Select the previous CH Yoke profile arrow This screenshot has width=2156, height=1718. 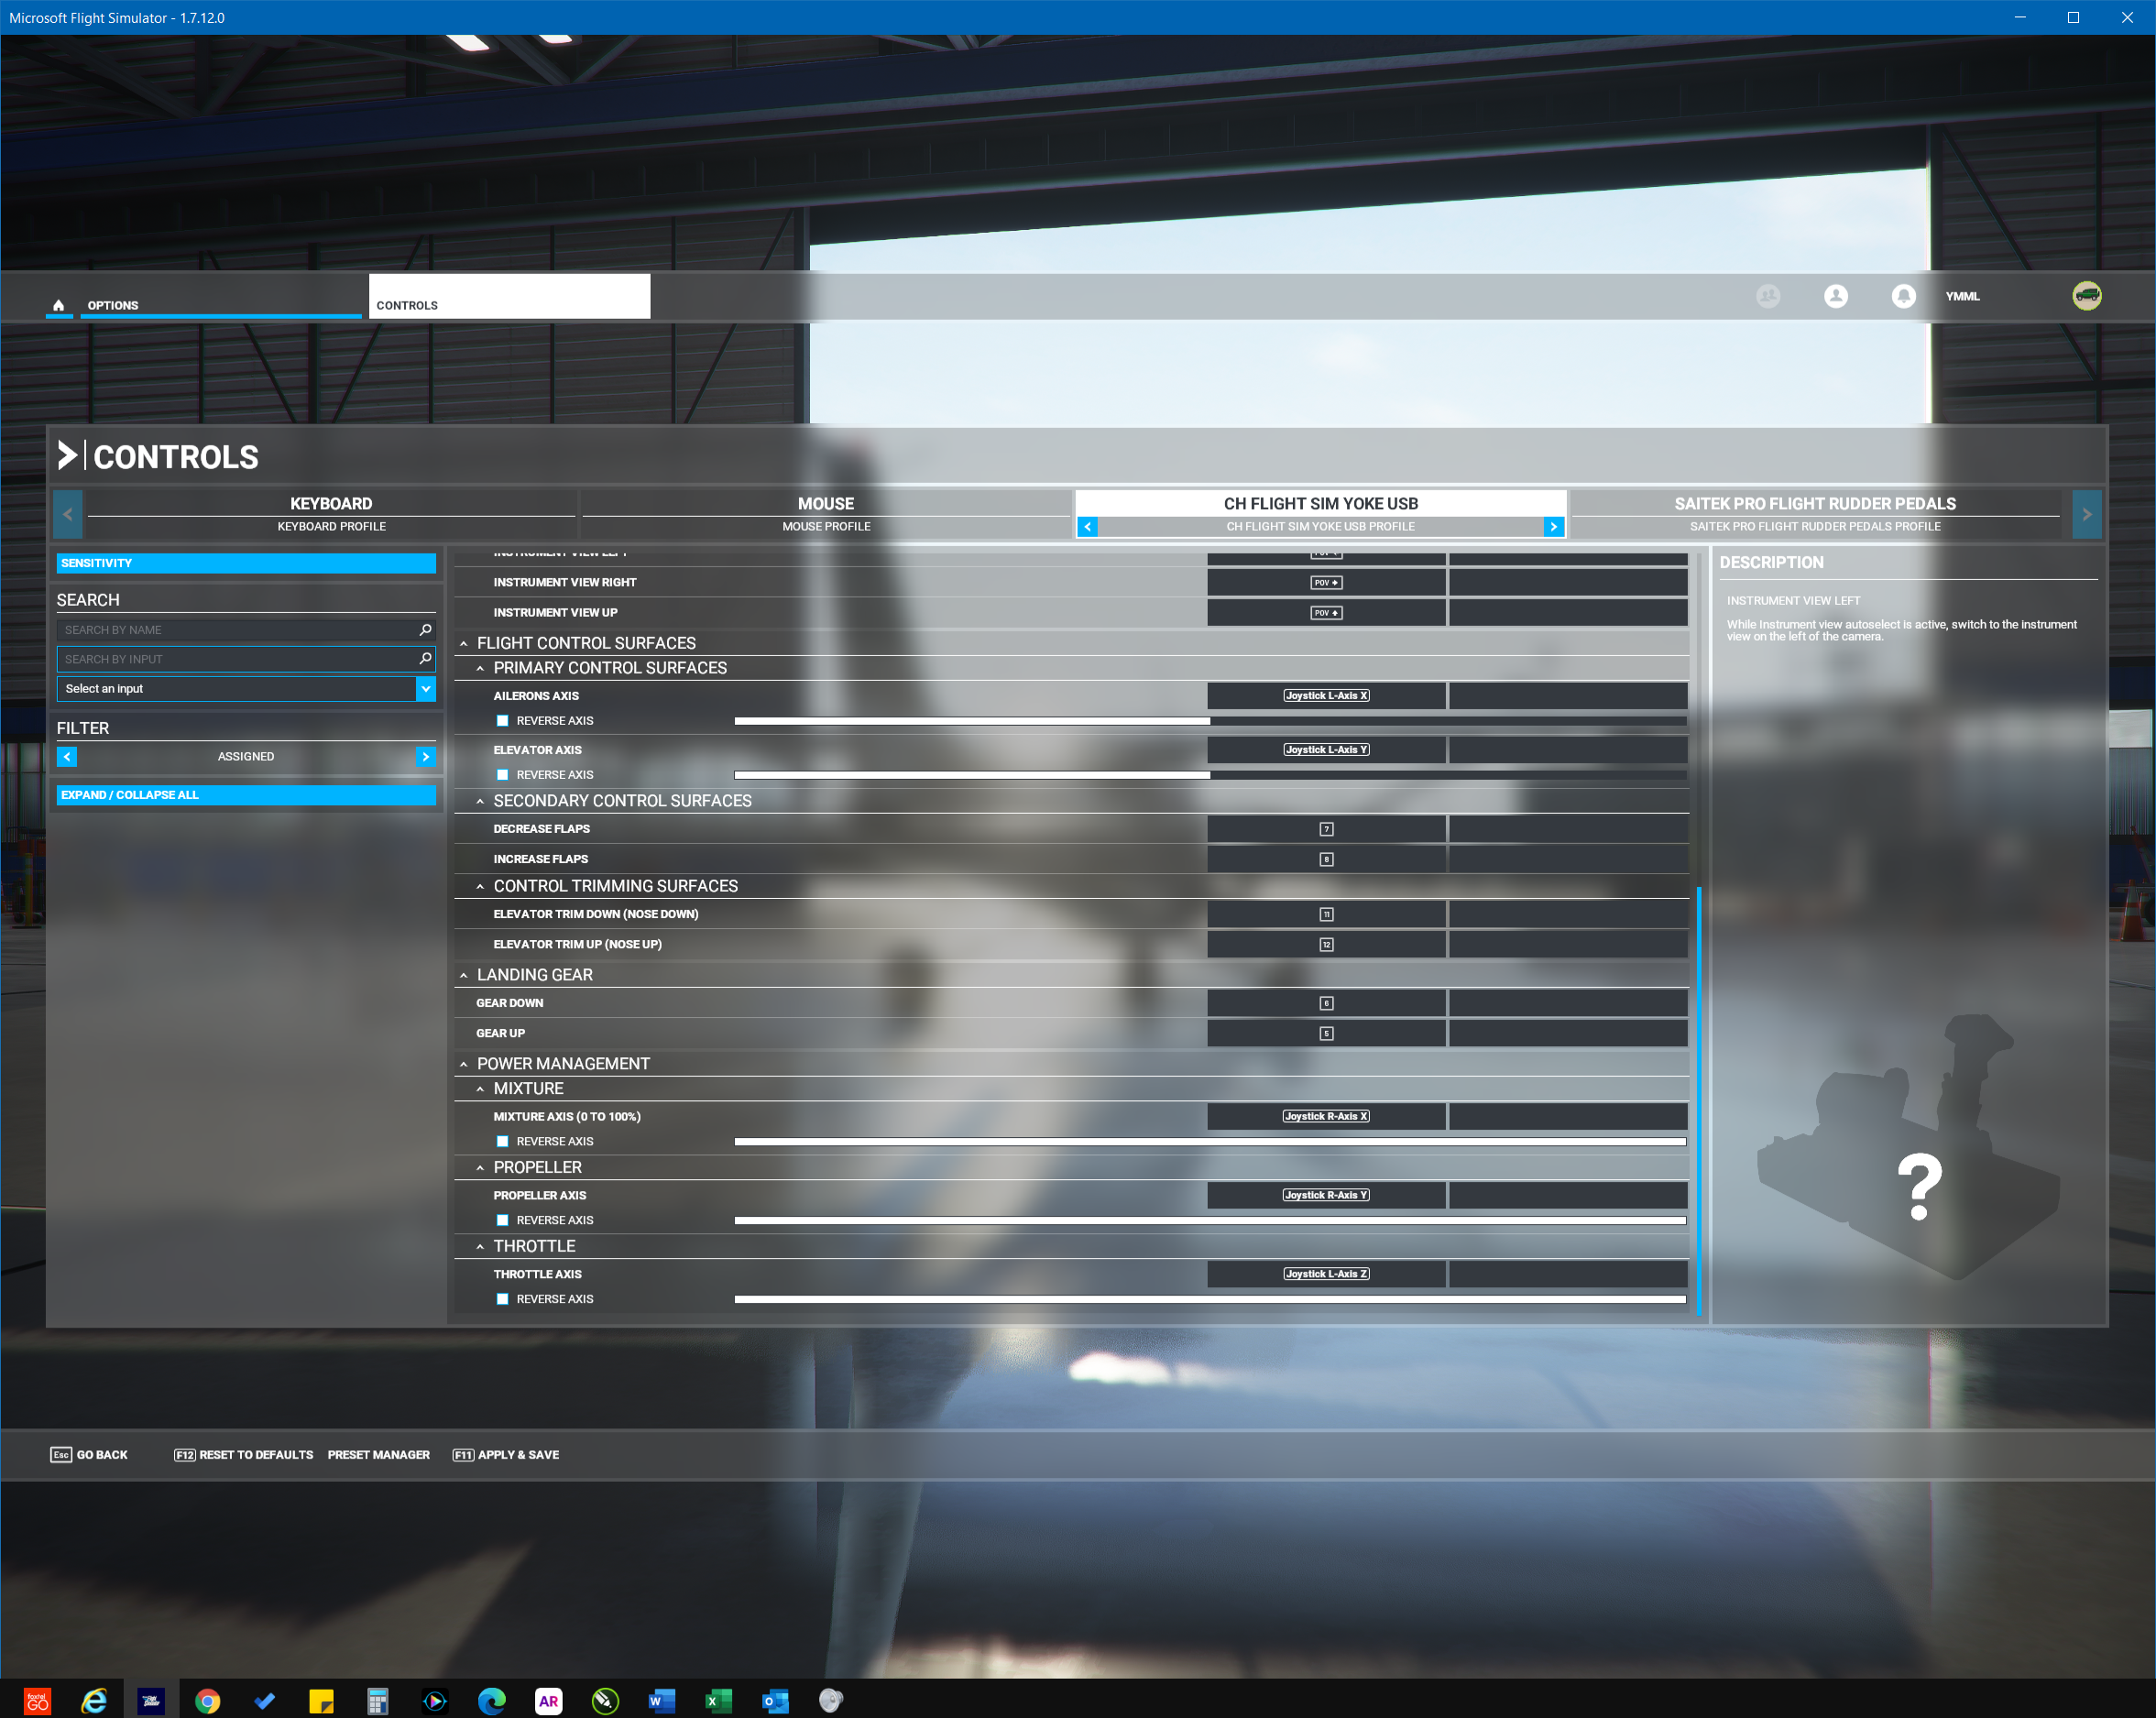coord(1087,526)
